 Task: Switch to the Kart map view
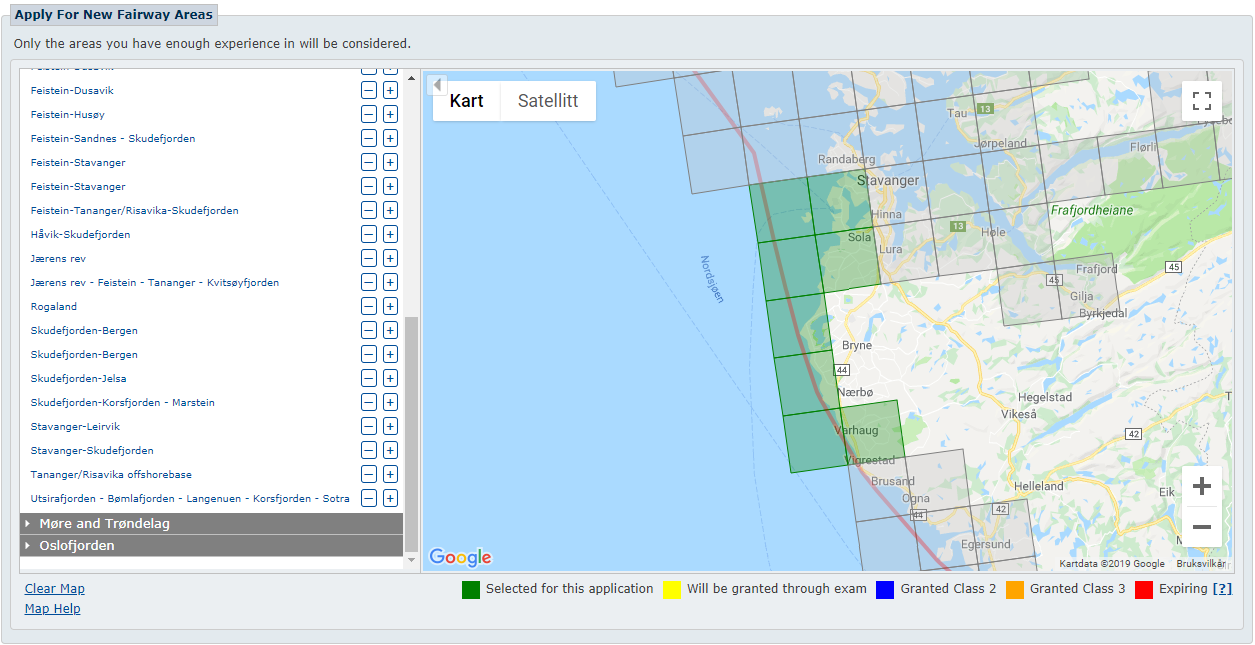click(466, 101)
